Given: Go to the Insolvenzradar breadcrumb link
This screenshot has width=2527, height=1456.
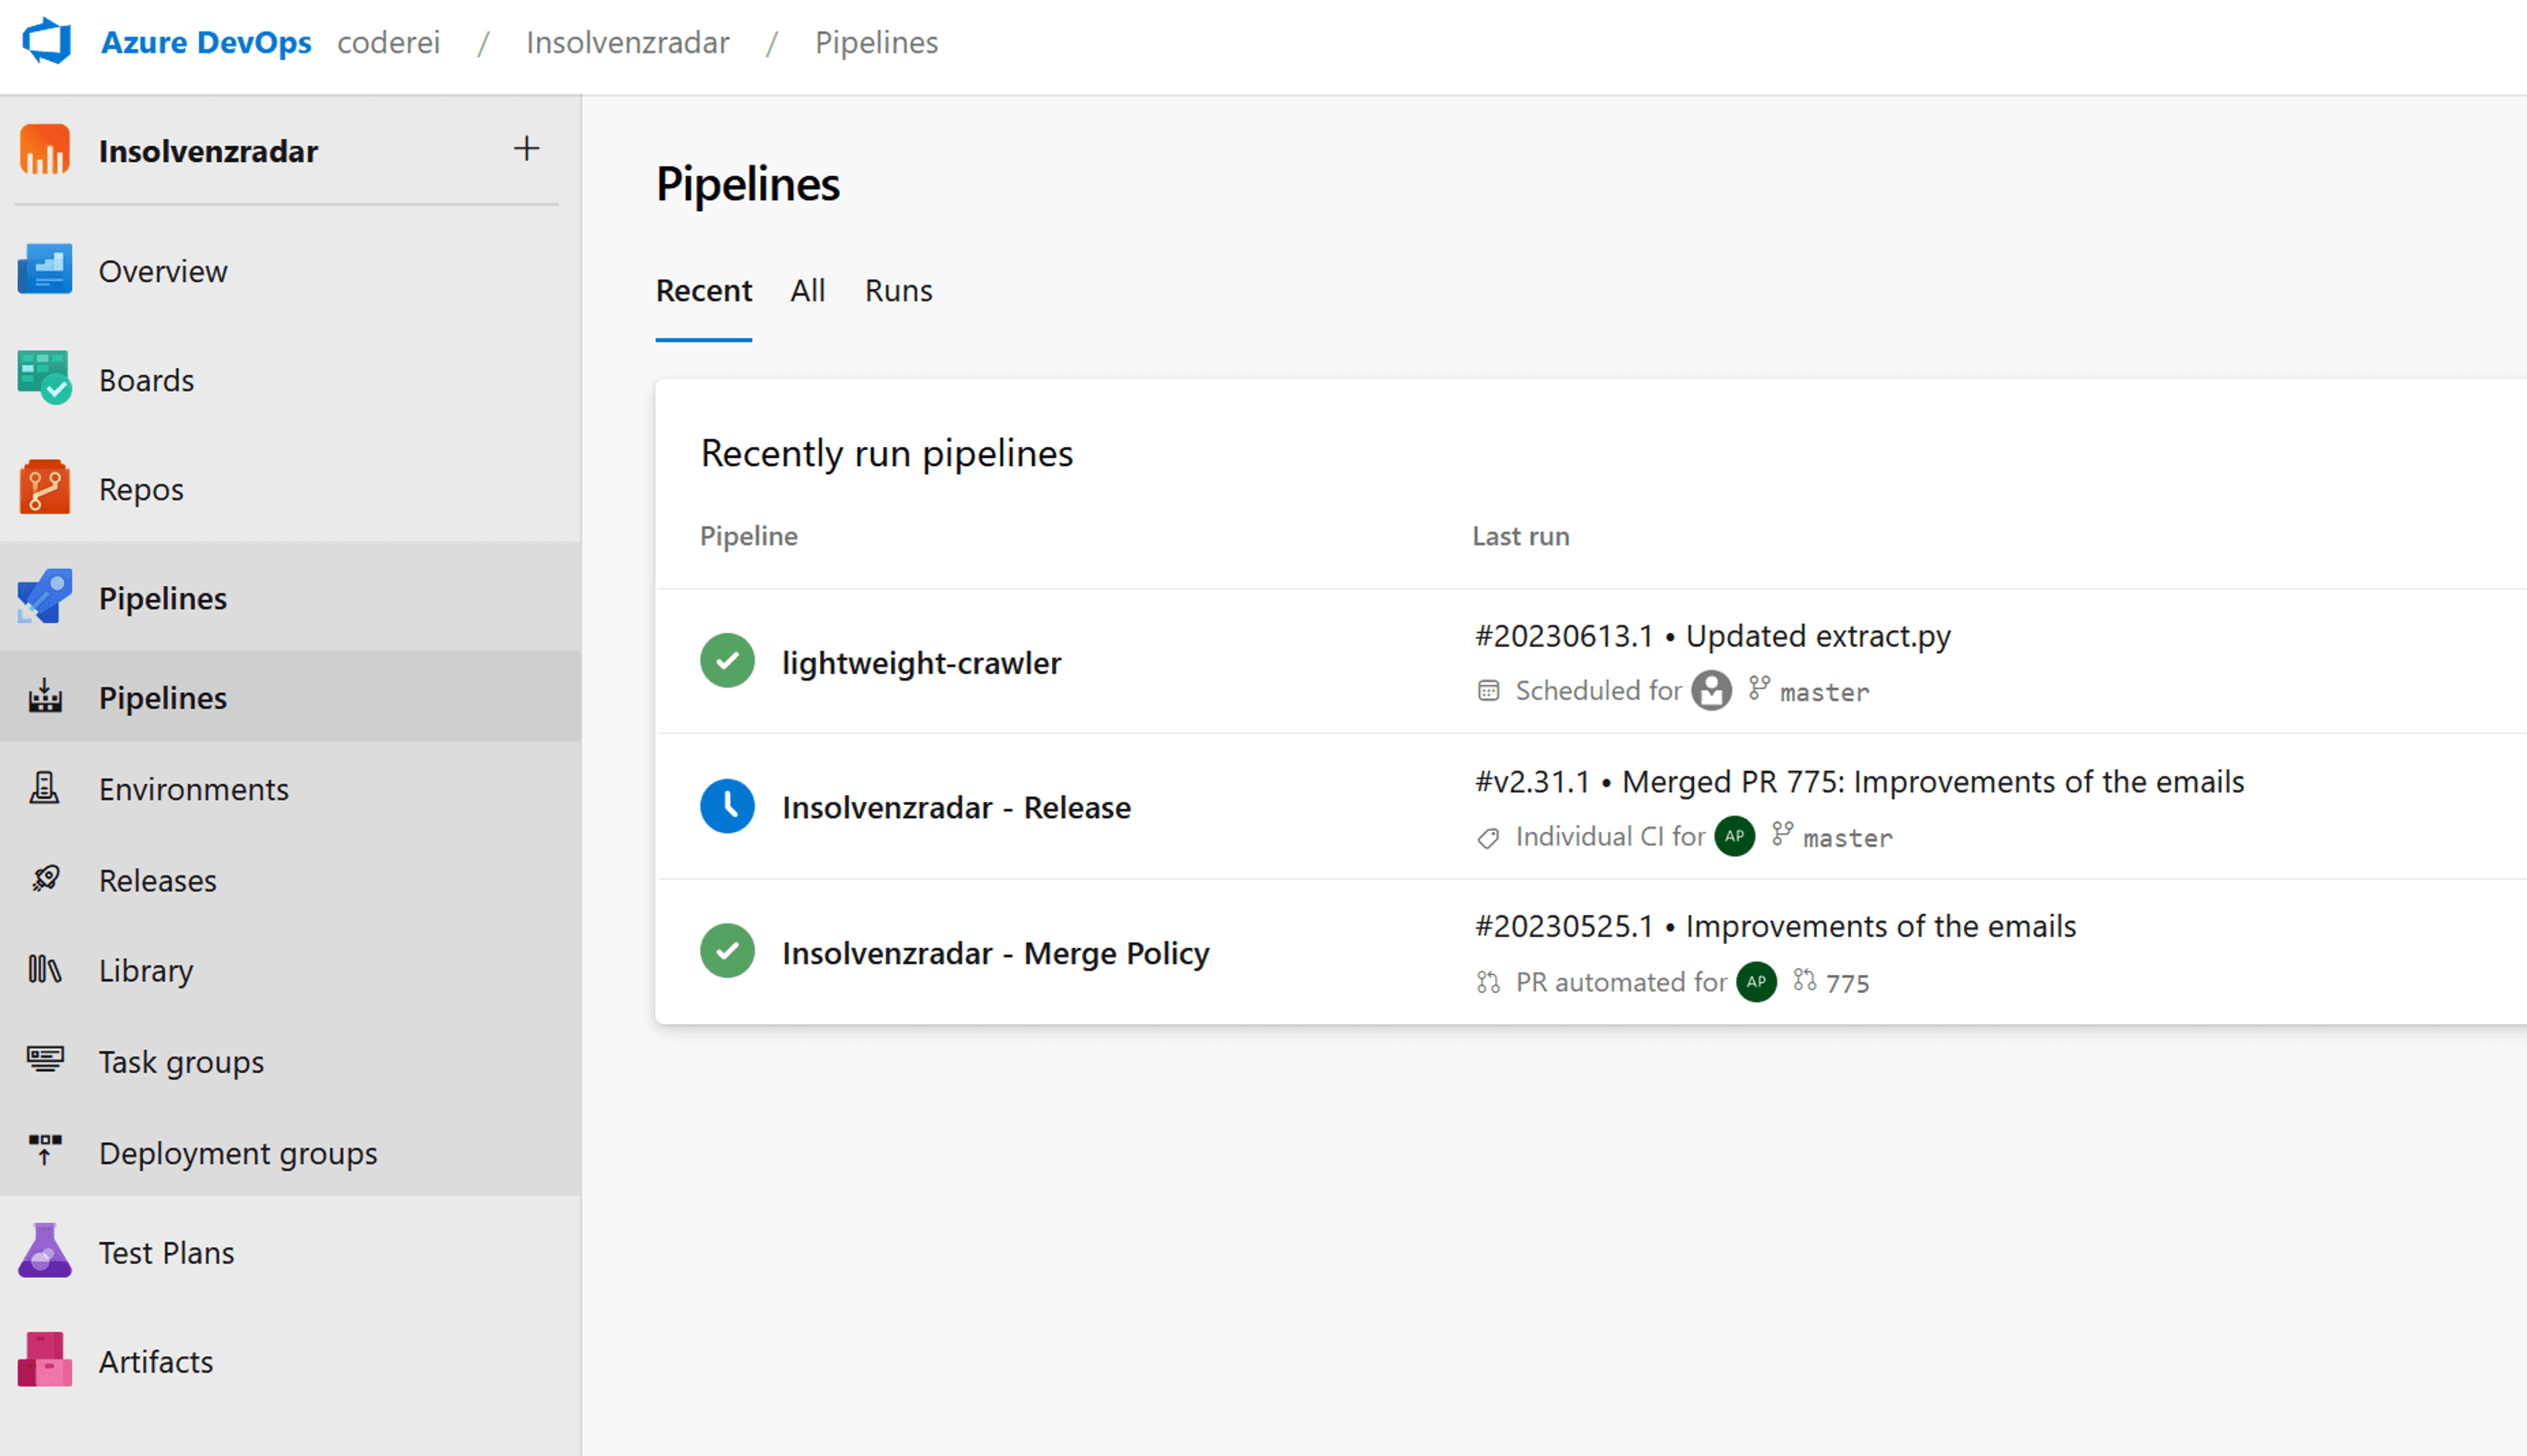Looking at the screenshot, I should click(627, 42).
